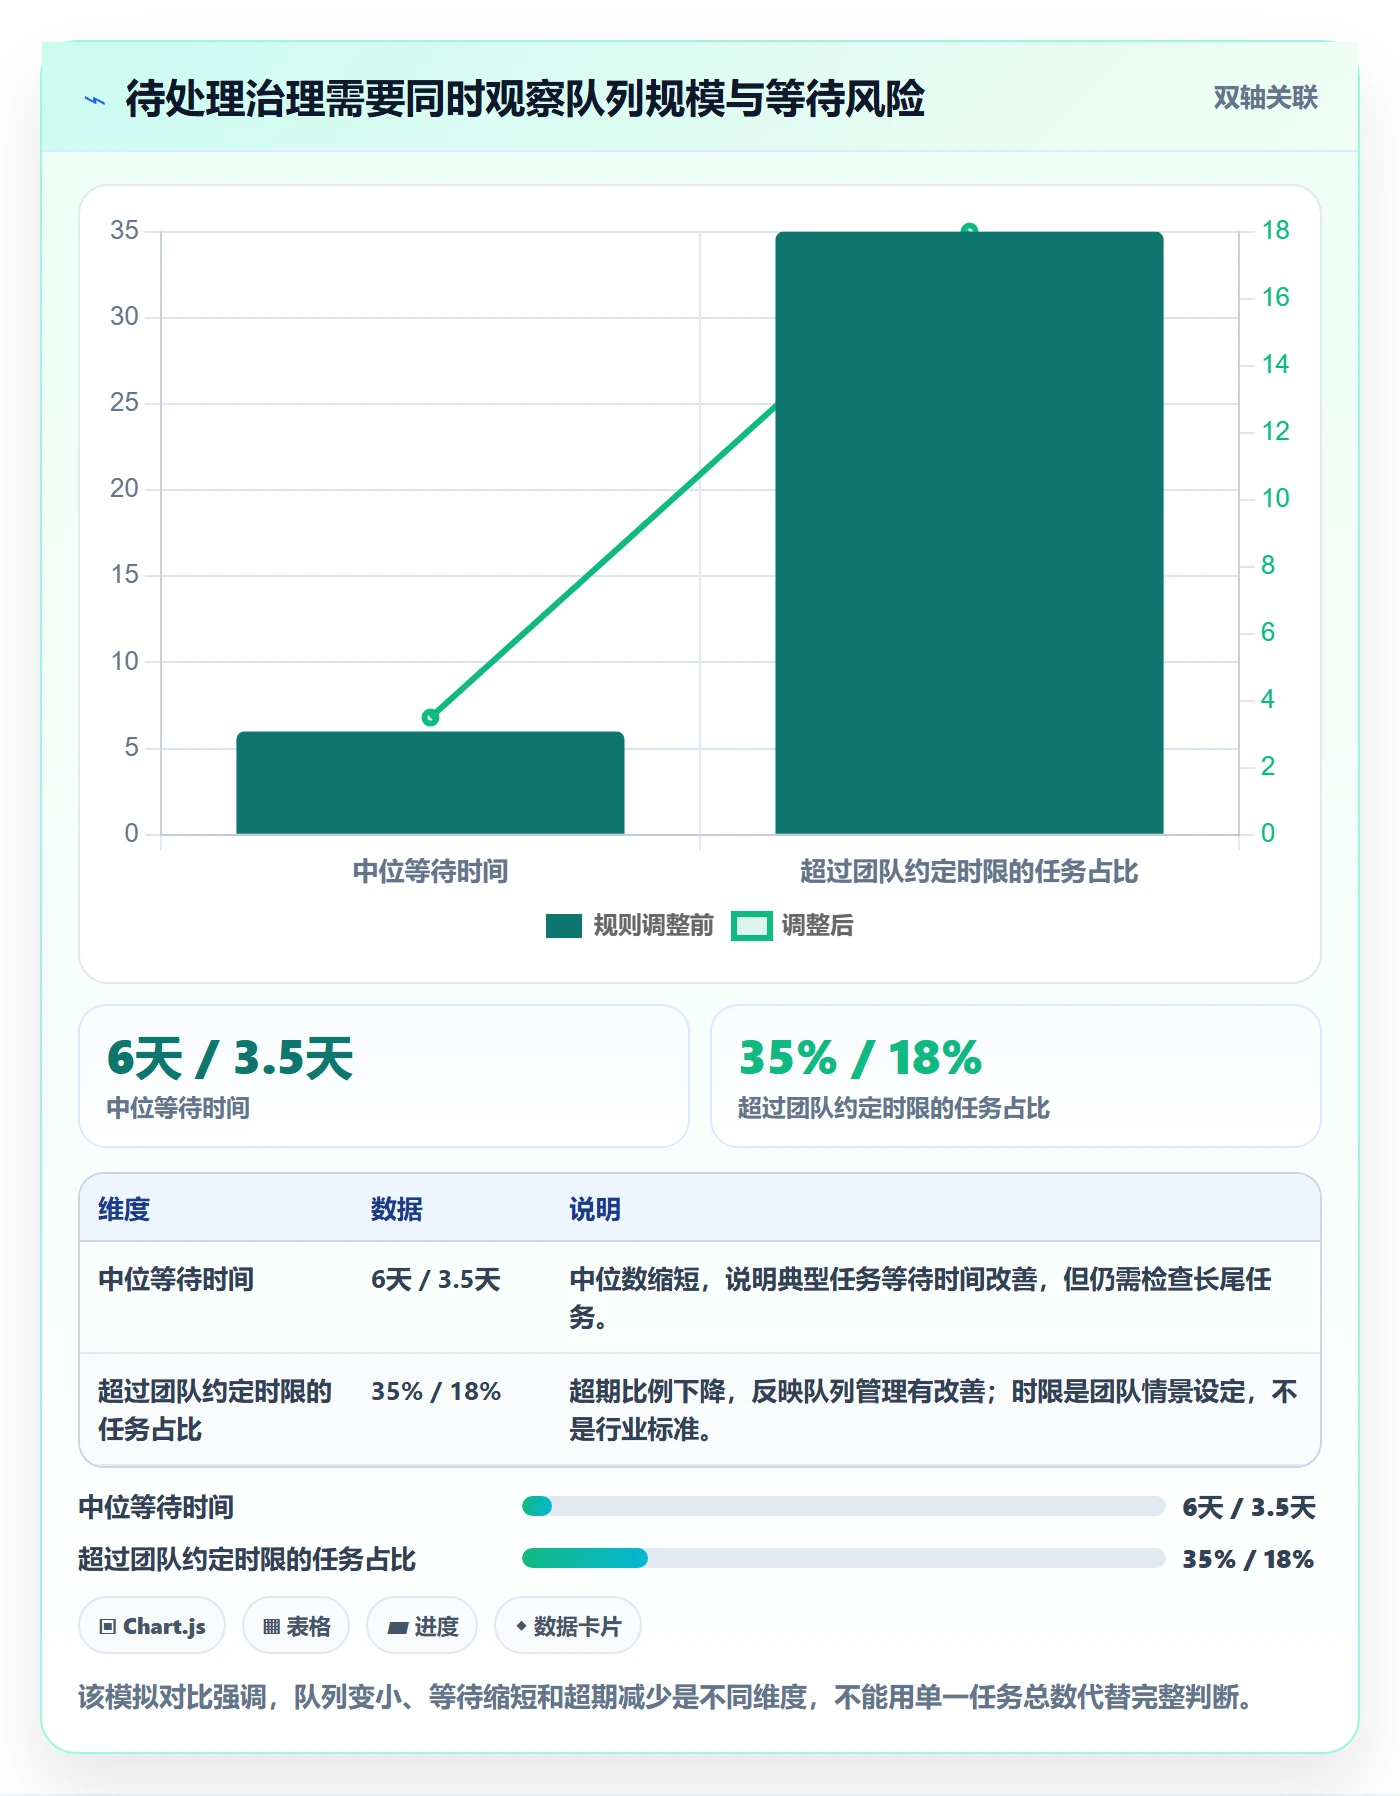Click the lightning bolt icon beside the title
Screen dimensions: 1400x1796
coord(95,100)
